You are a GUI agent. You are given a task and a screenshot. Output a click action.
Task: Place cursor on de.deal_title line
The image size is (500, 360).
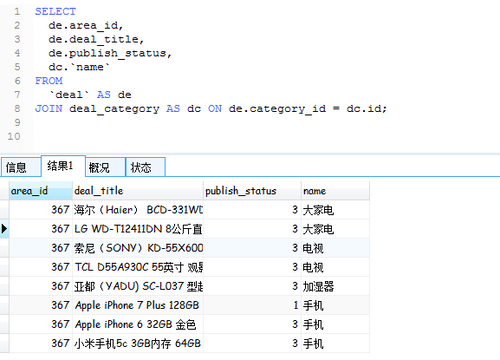(x=96, y=39)
